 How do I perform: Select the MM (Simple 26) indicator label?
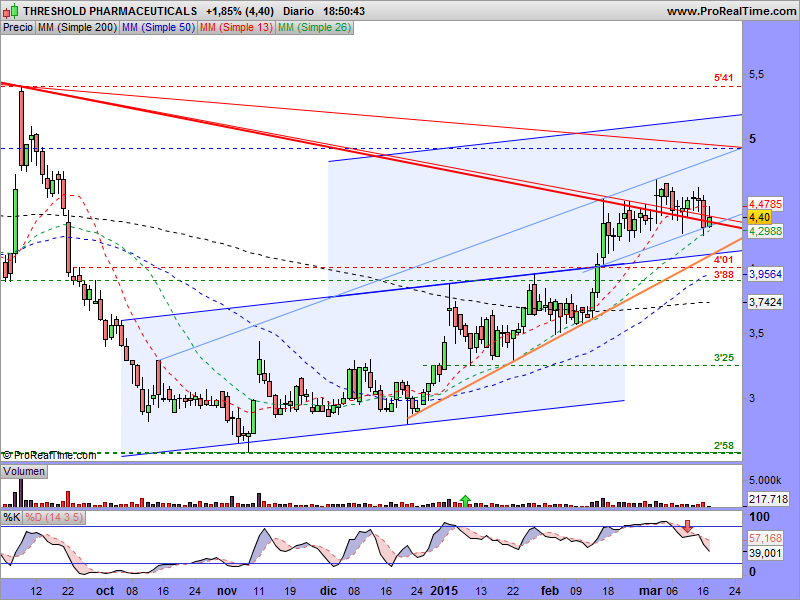pos(314,28)
